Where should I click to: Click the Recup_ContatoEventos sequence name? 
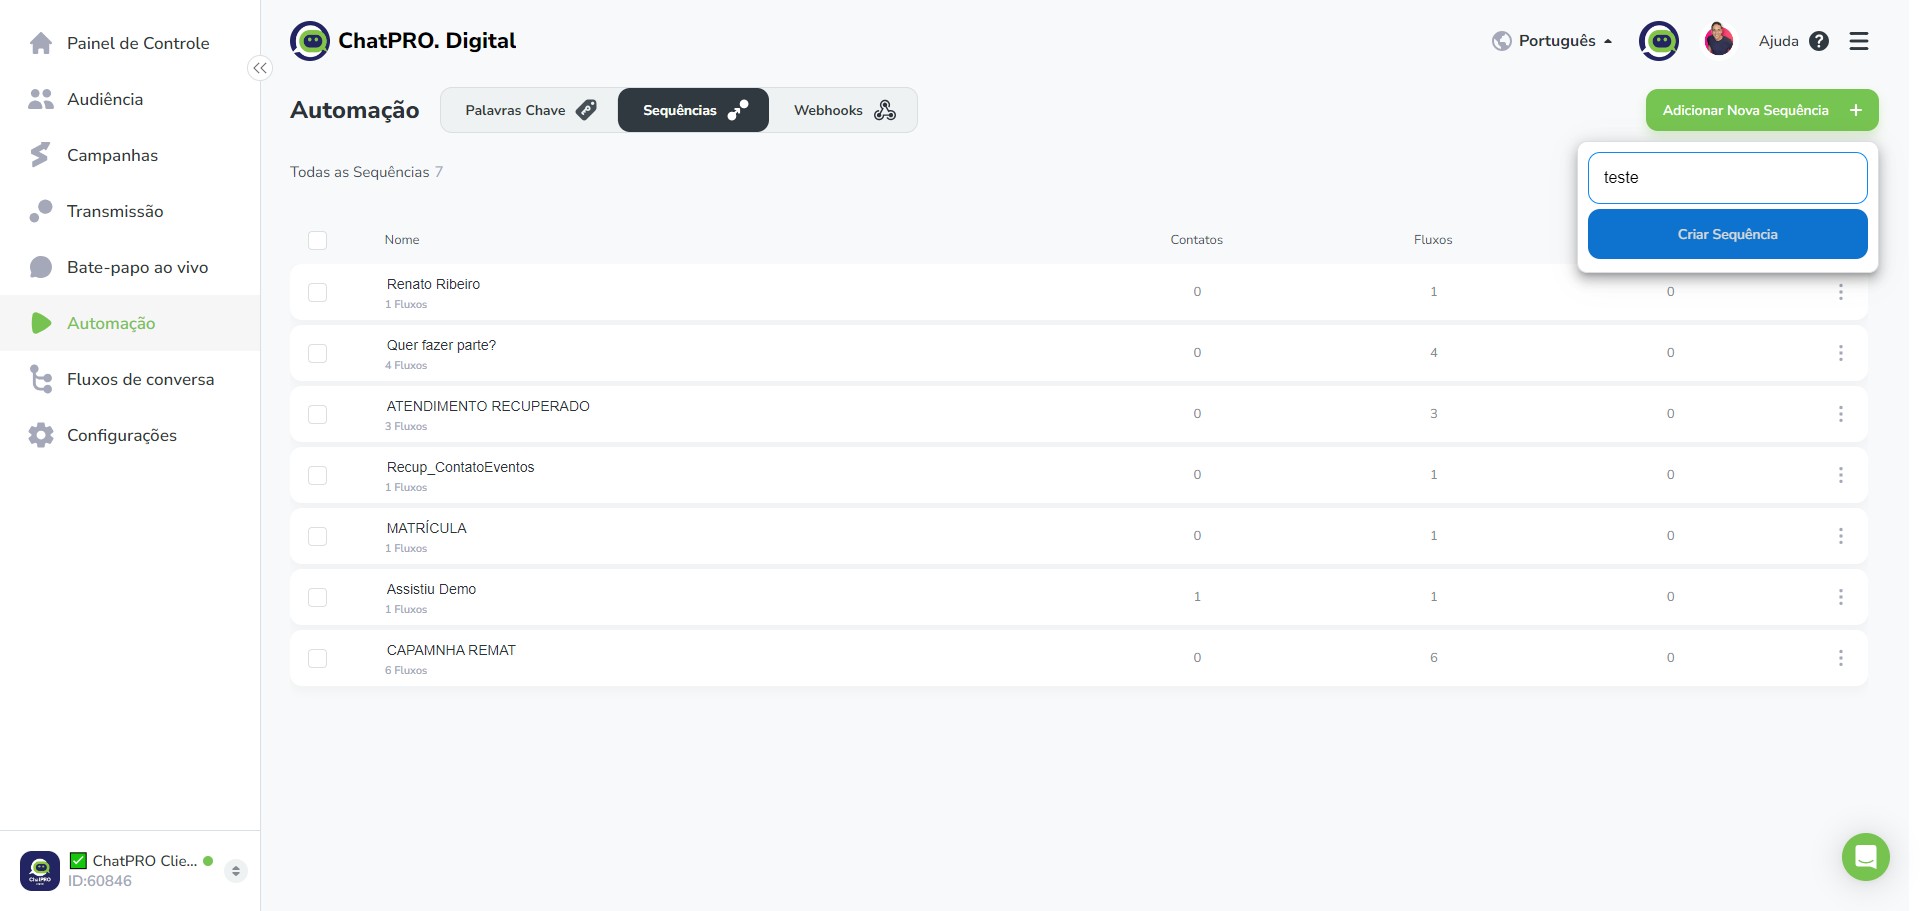pos(460,467)
